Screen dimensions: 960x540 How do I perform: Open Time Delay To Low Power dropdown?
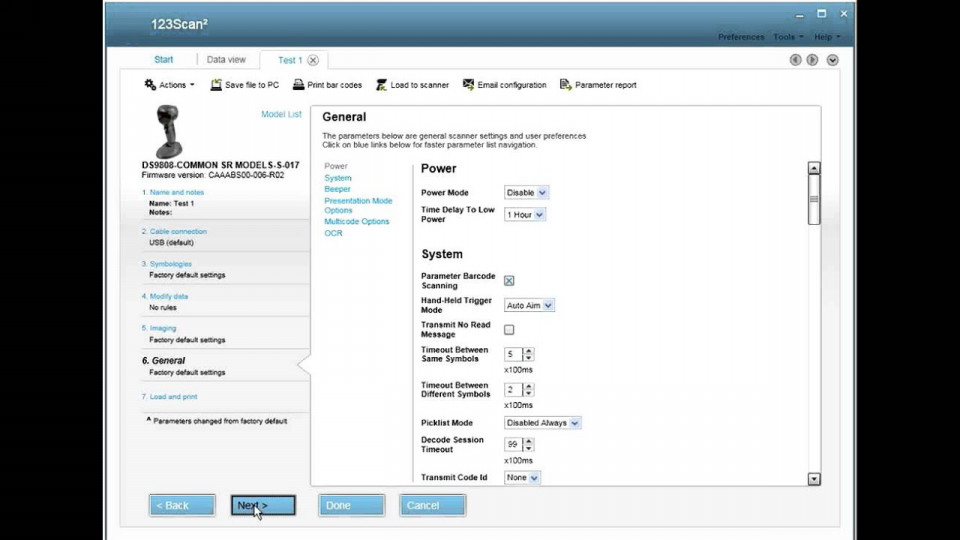point(525,214)
